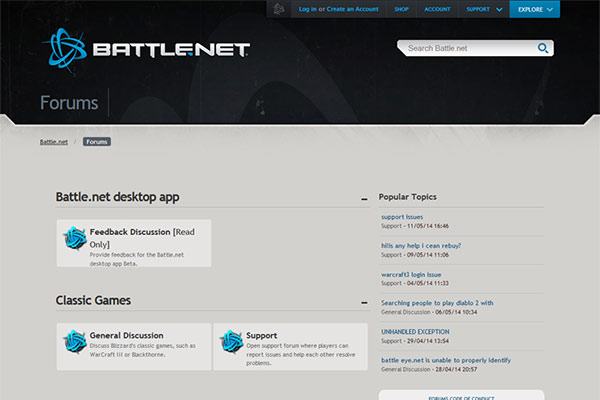This screenshot has height=400, width=600.
Task: Expand the Support dropdown in top bar
Action: click(x=484, y=9)
